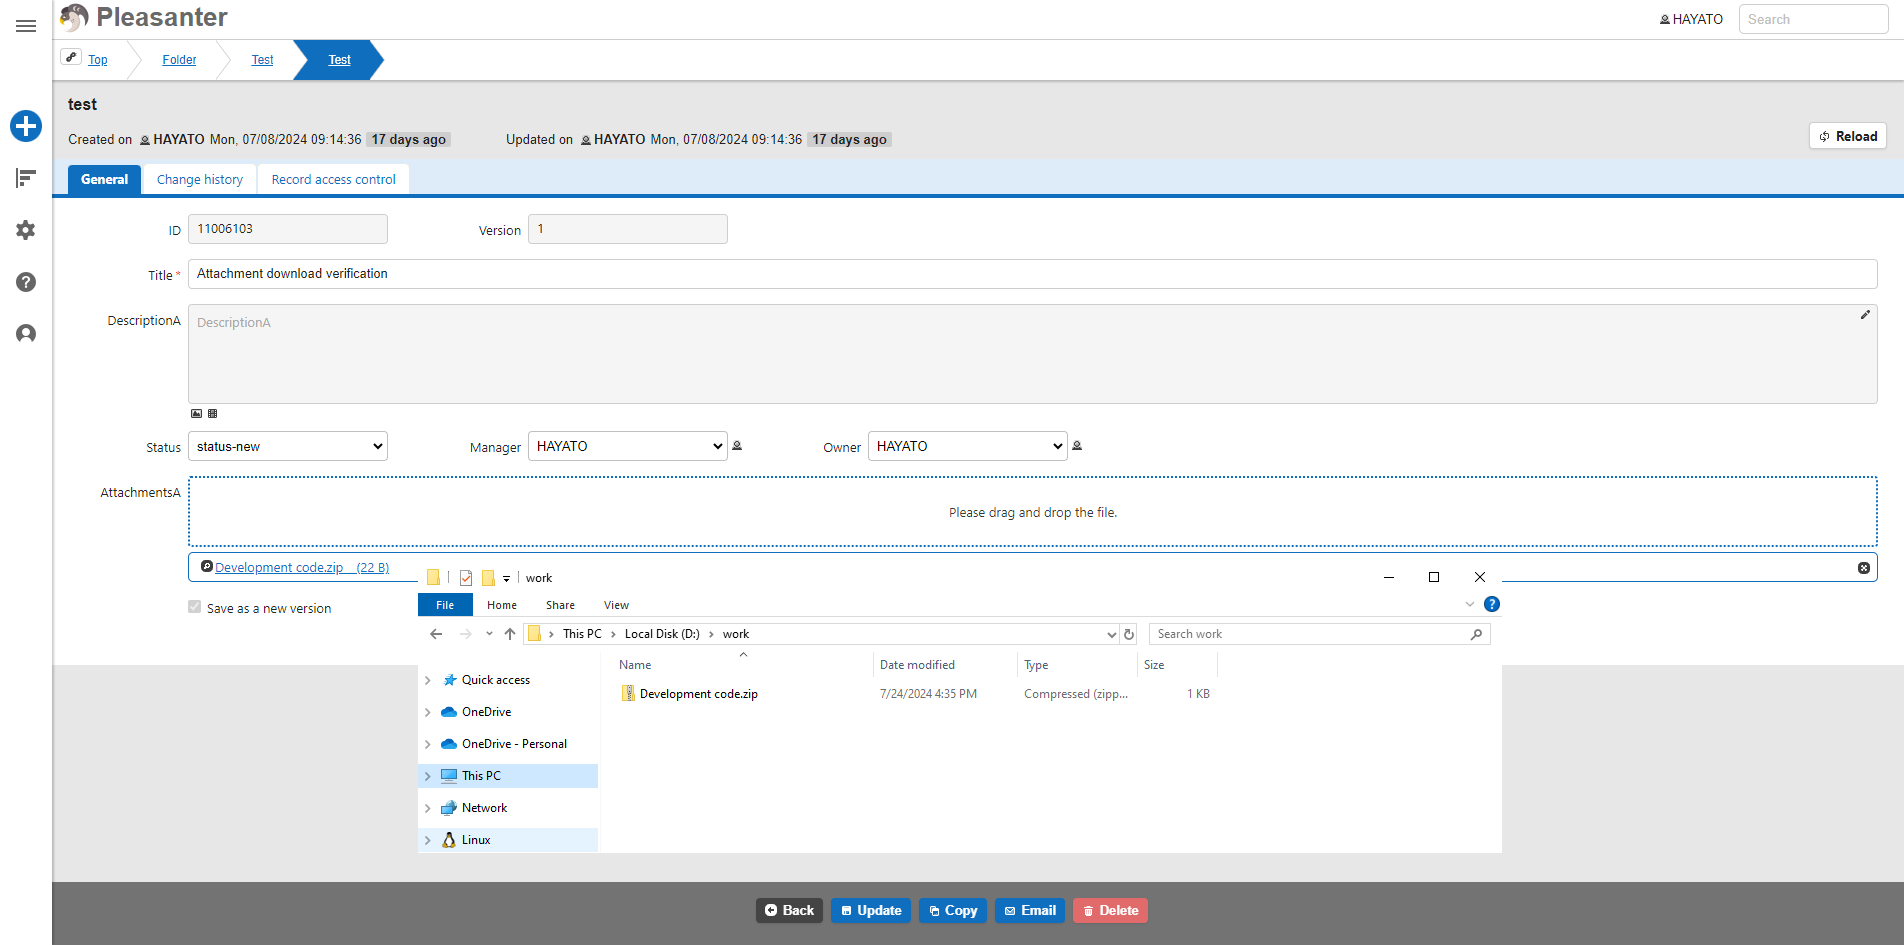
Task: Open the Status dropdown
Action: point(288,446)
